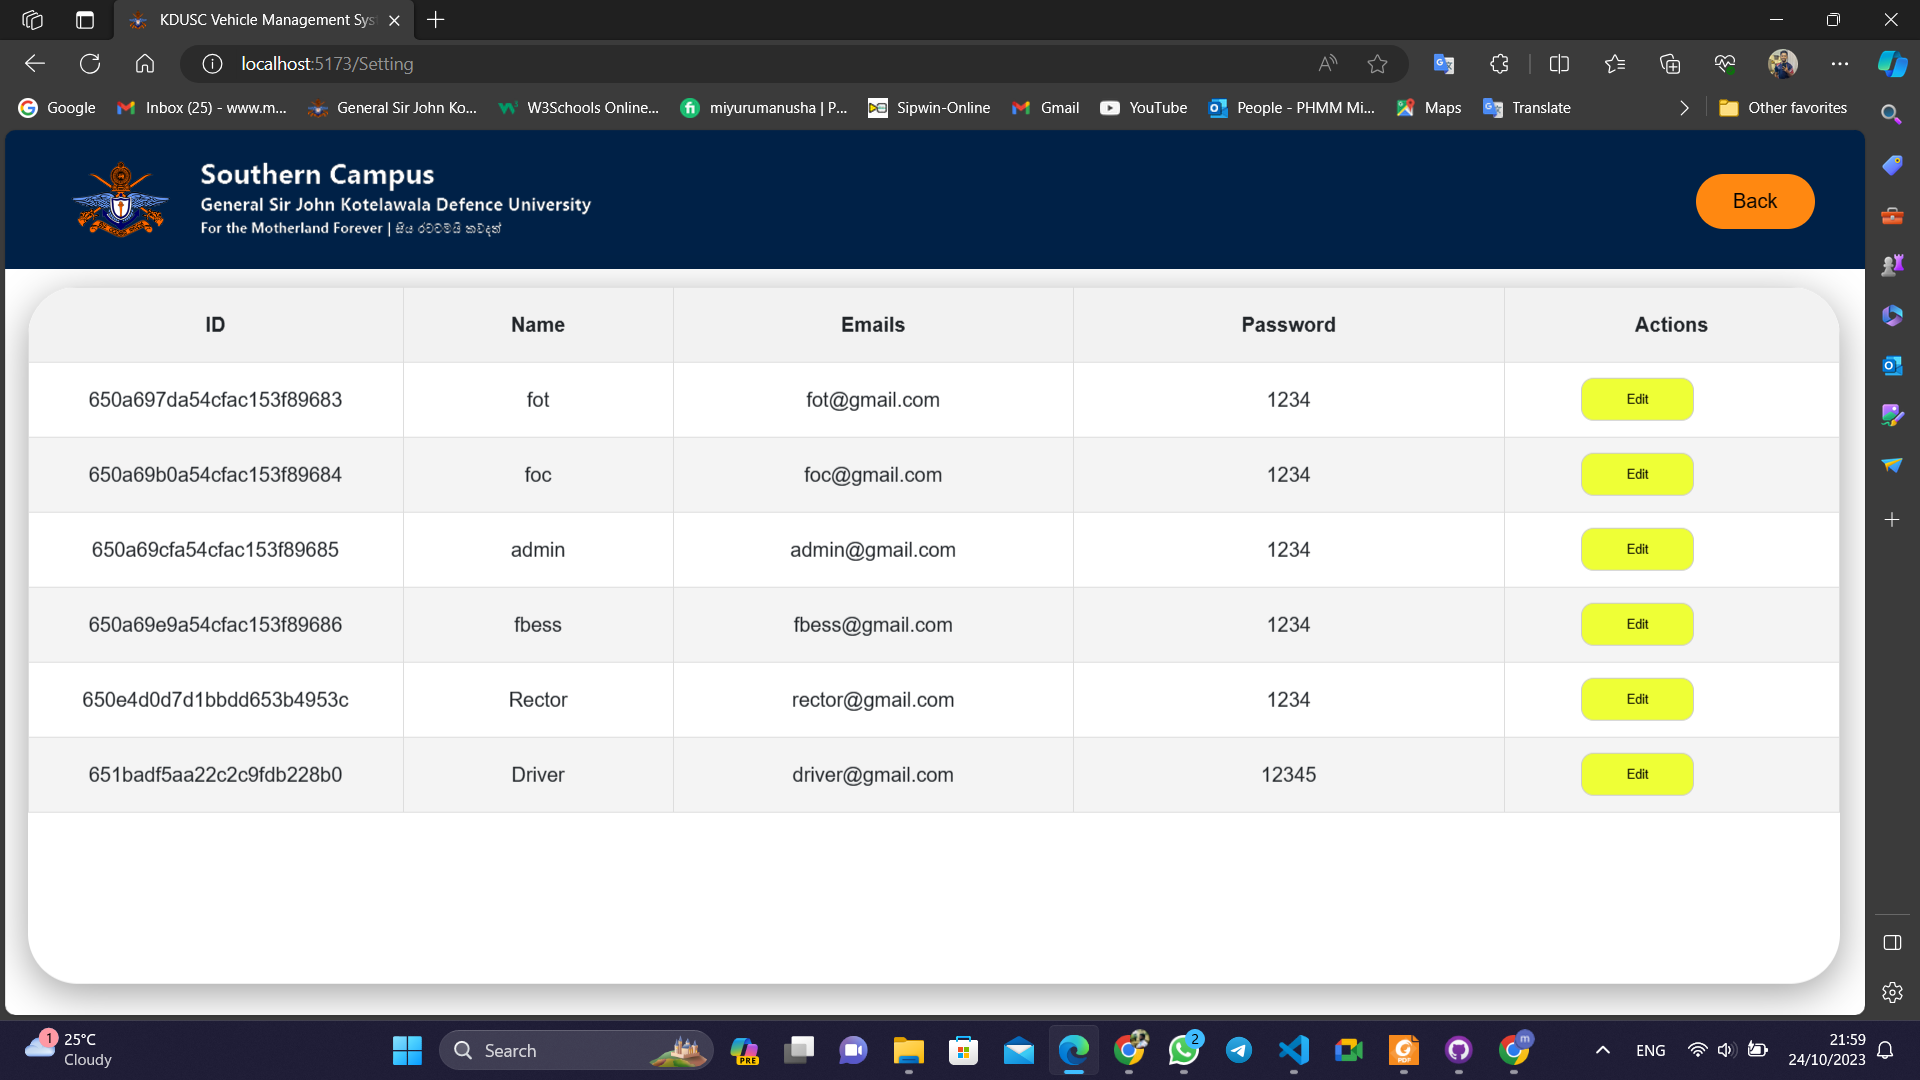Image resolution: width=1920 pixels, height=1080 pixels.
Task: Open the Other favorites folder
Action: coord(1783,108)
